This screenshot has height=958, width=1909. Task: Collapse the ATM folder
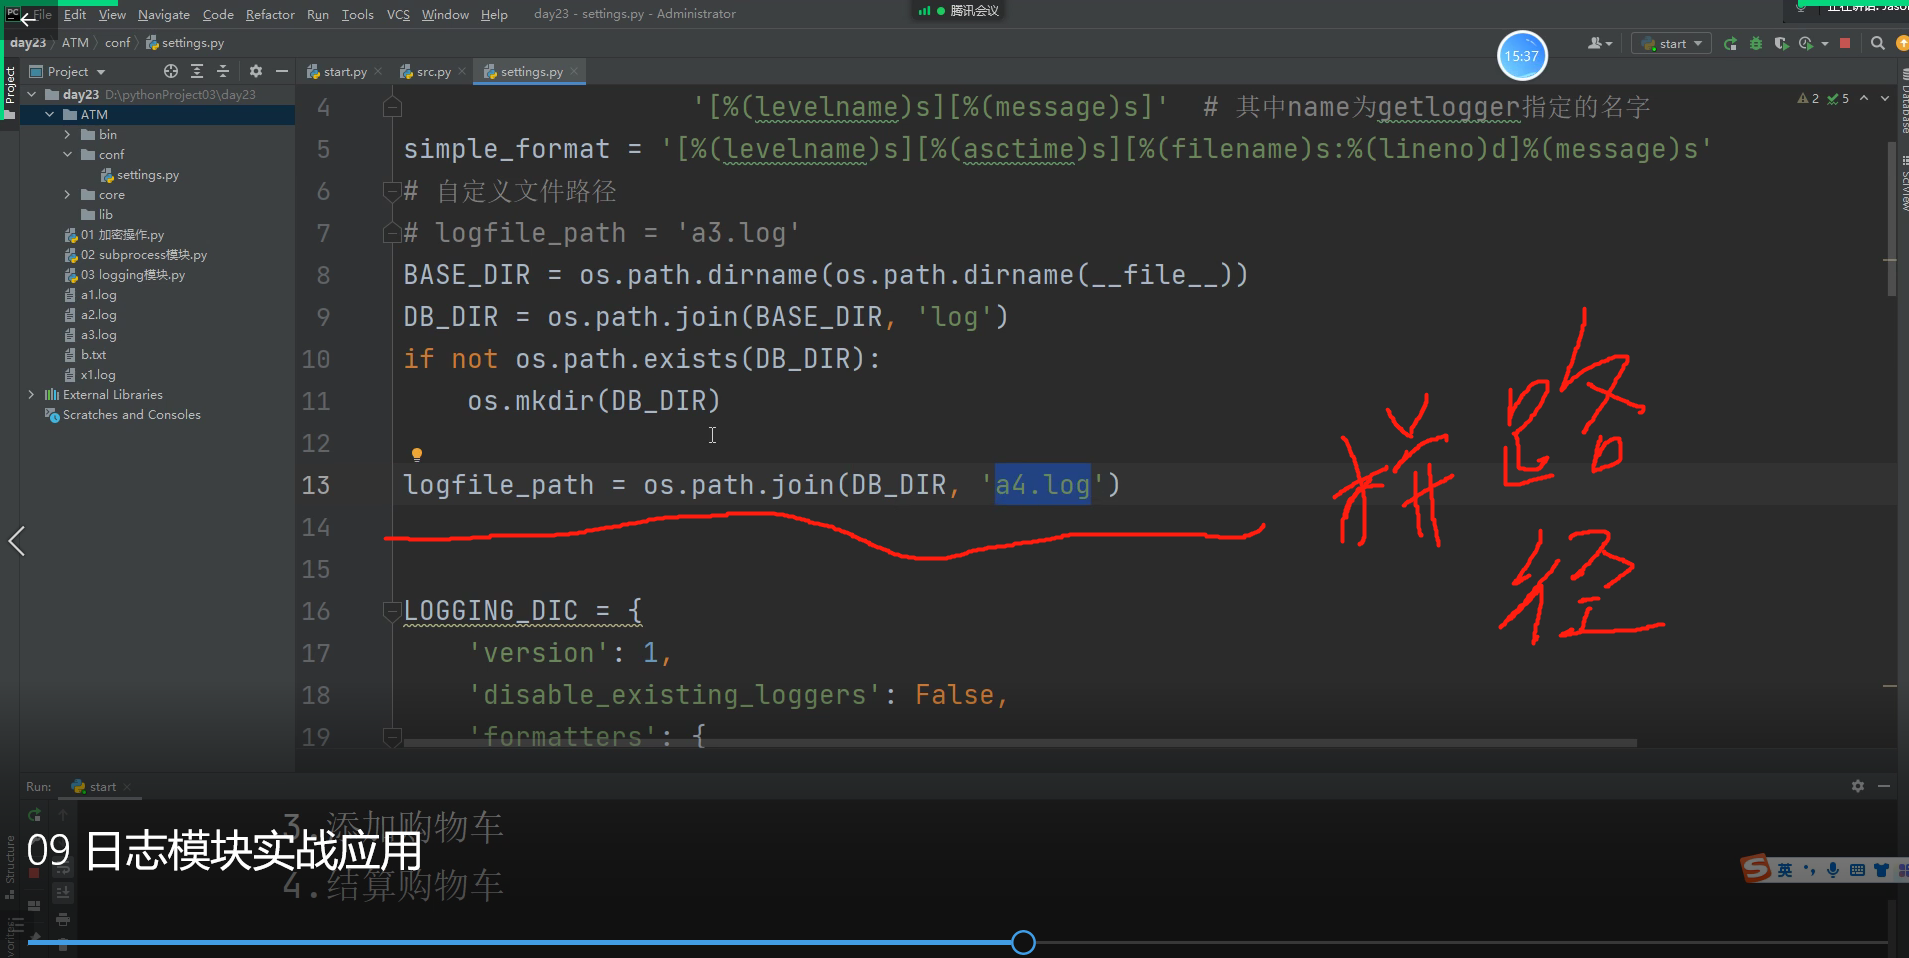coord(49,114)
